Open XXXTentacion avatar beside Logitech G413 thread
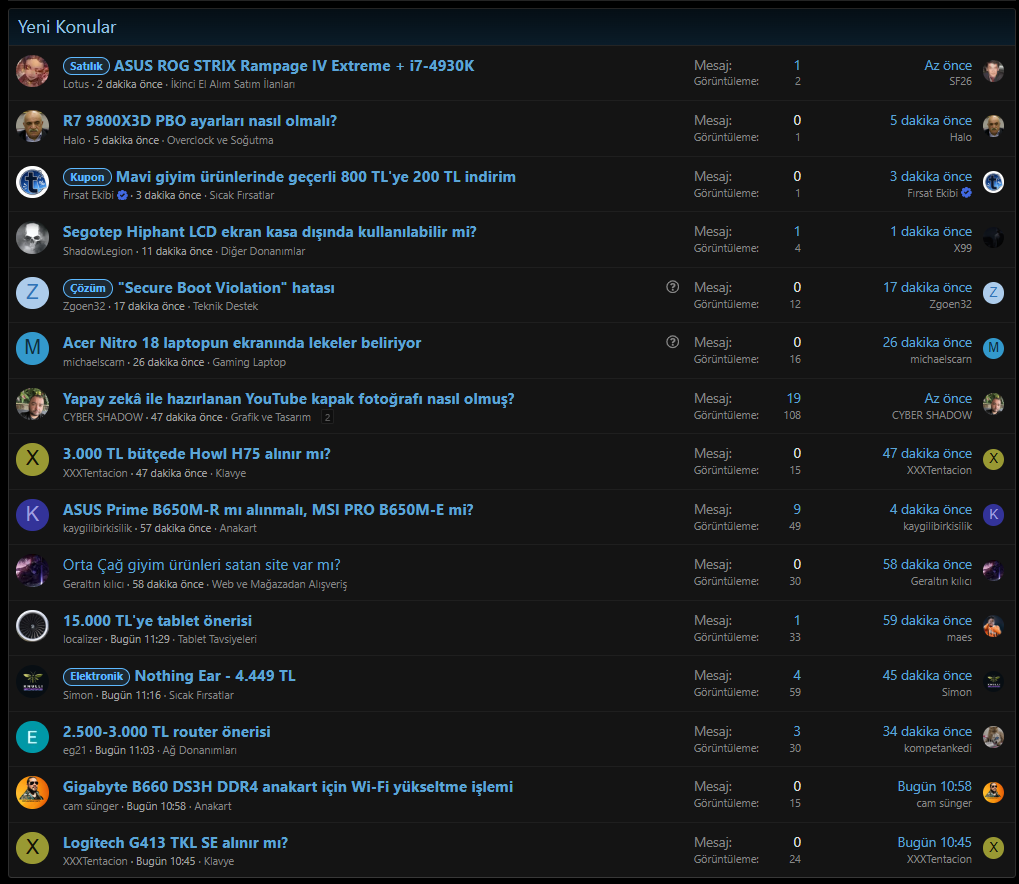The width and height of the screenshot is (1019, 884). click(32, 849)
